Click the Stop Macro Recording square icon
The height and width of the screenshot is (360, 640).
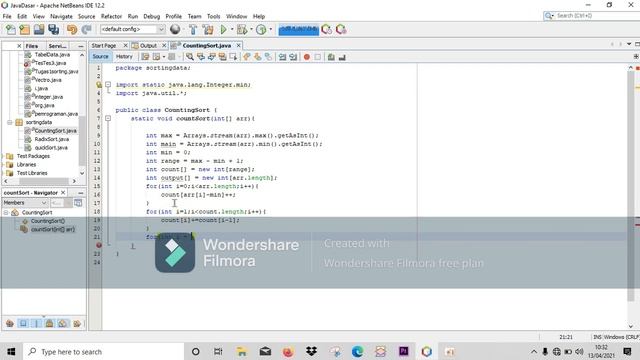tap(318, 57)
